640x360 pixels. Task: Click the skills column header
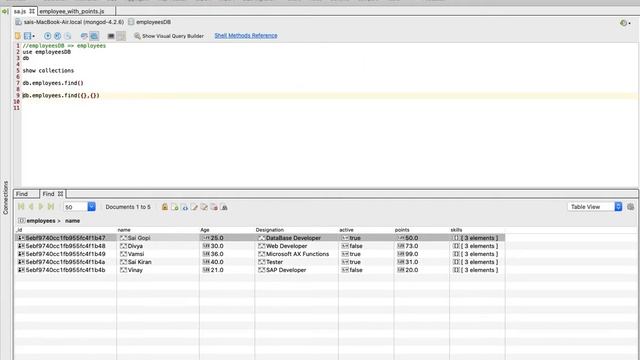pyautogui.click(x=477, y=230)
